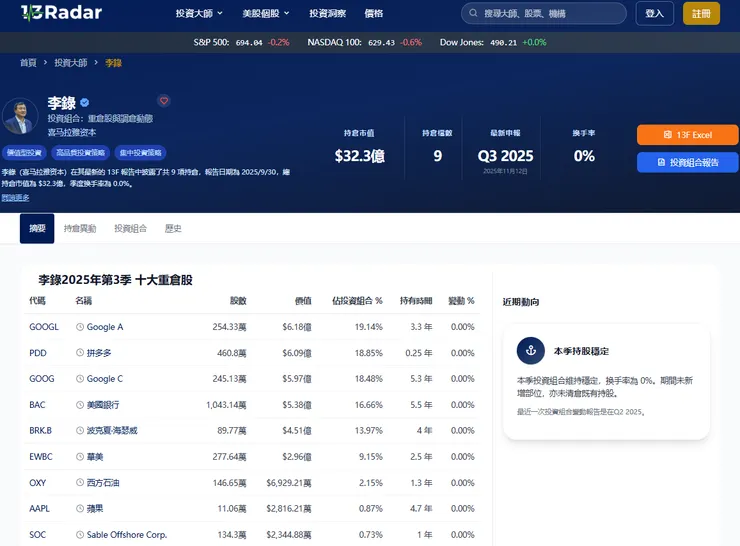
Task: Click the 高品質投資策略 tag
Action: point(81,153)
